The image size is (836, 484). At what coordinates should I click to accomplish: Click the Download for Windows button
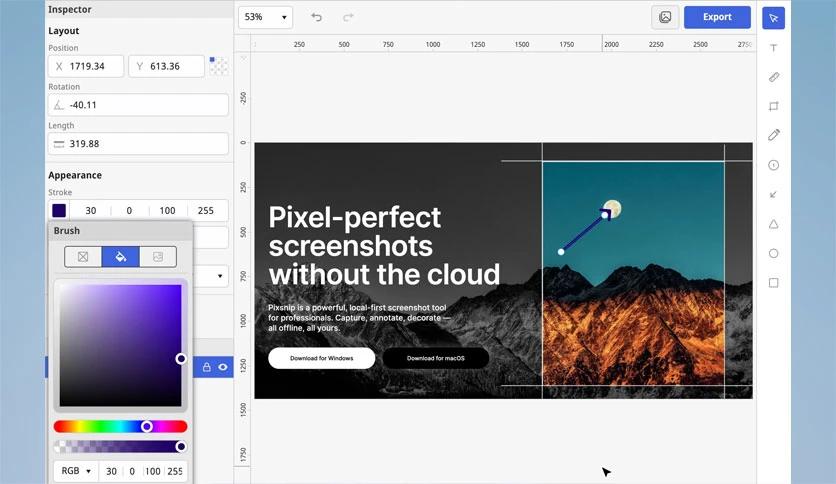321,358
